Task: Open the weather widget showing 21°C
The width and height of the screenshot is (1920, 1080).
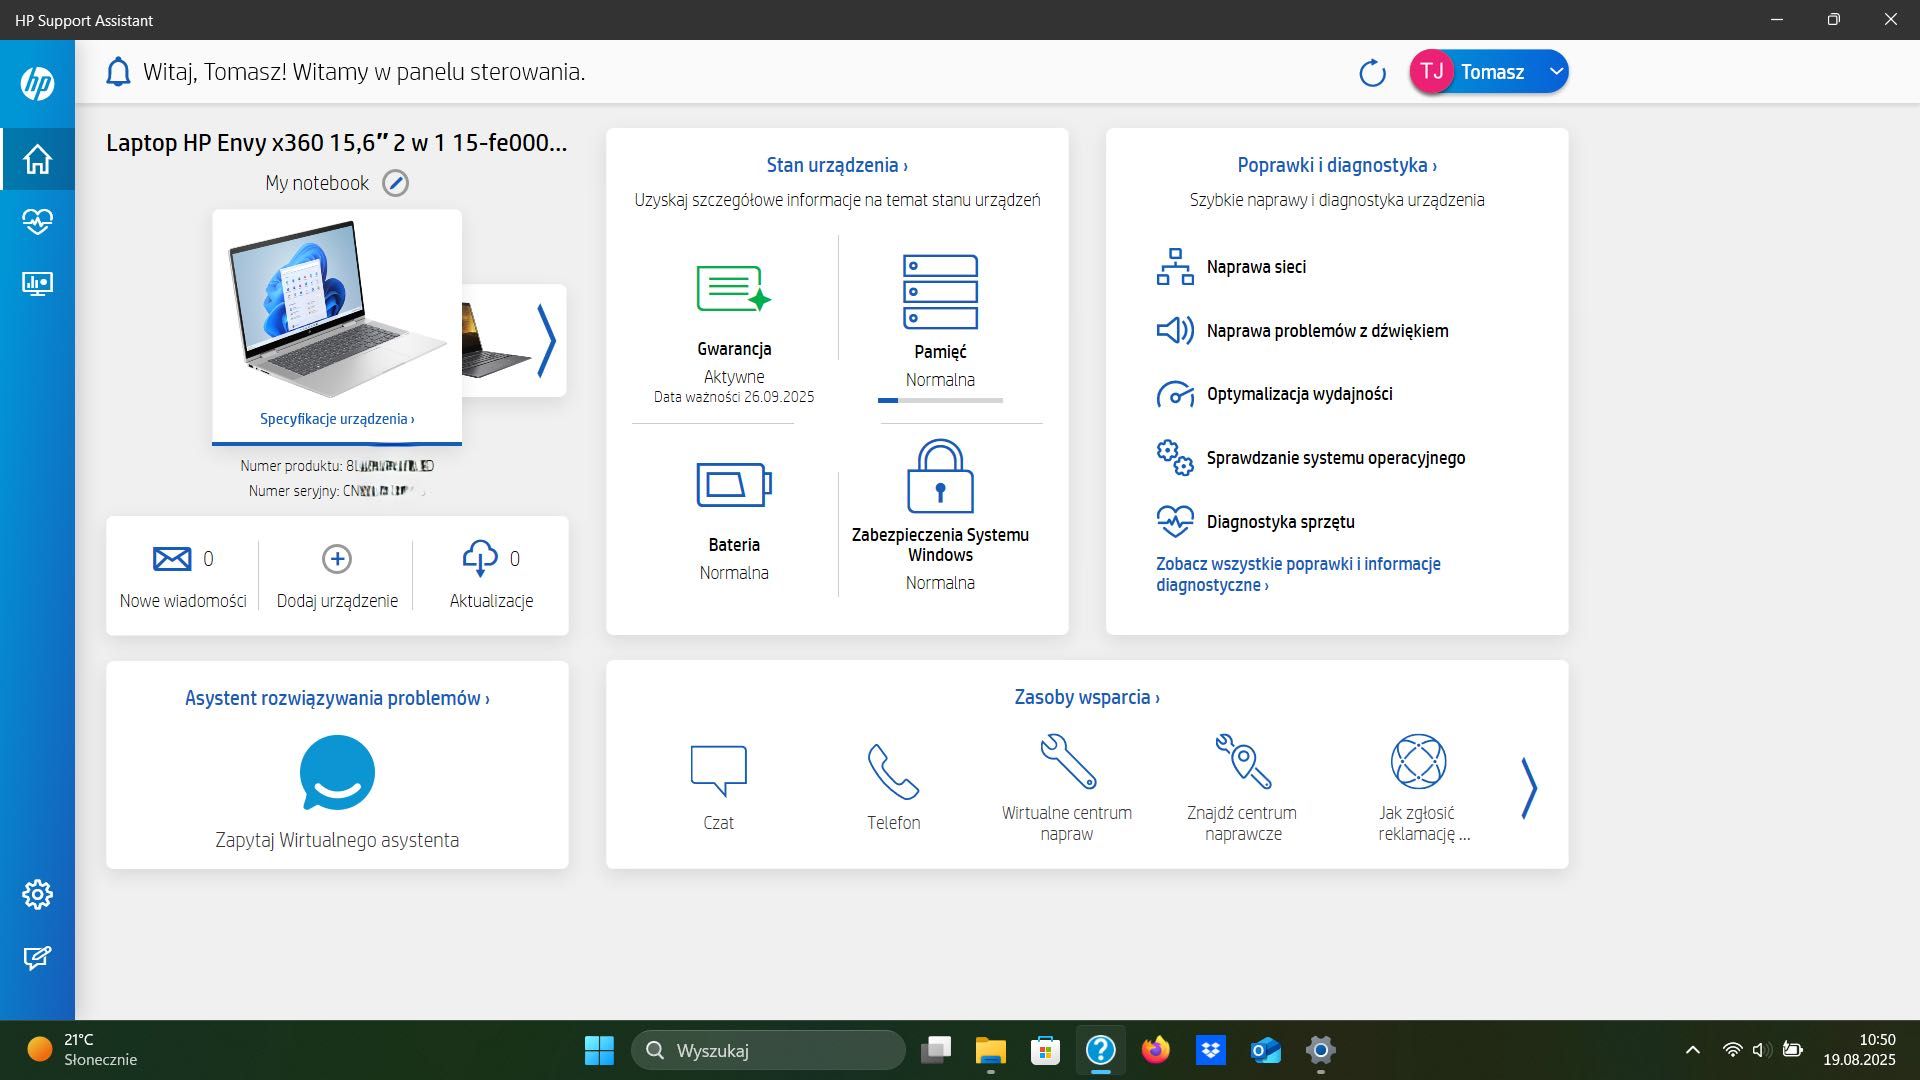Action: (x=82, y=1050)
